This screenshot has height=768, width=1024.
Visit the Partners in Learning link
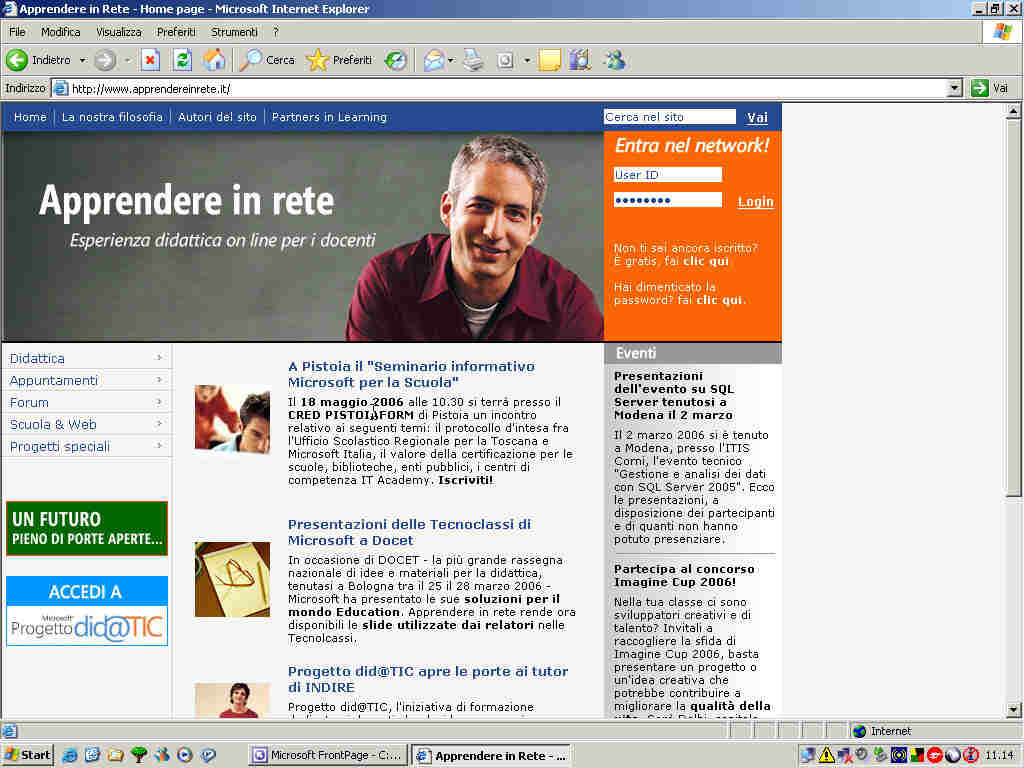tap(329, 117)
